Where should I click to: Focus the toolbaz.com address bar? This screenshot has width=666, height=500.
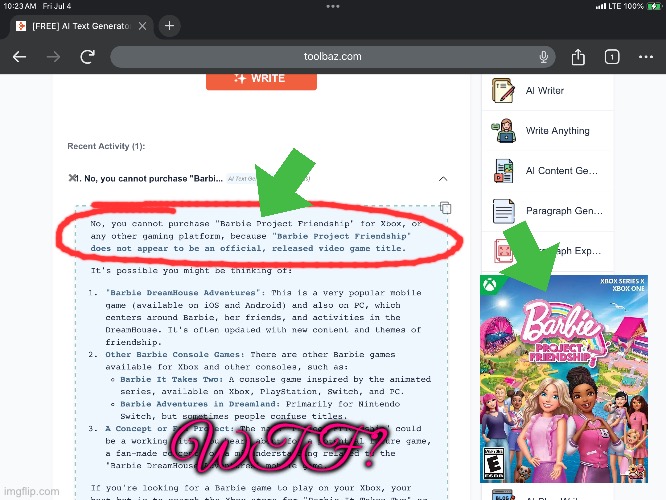tap(333, 56)
